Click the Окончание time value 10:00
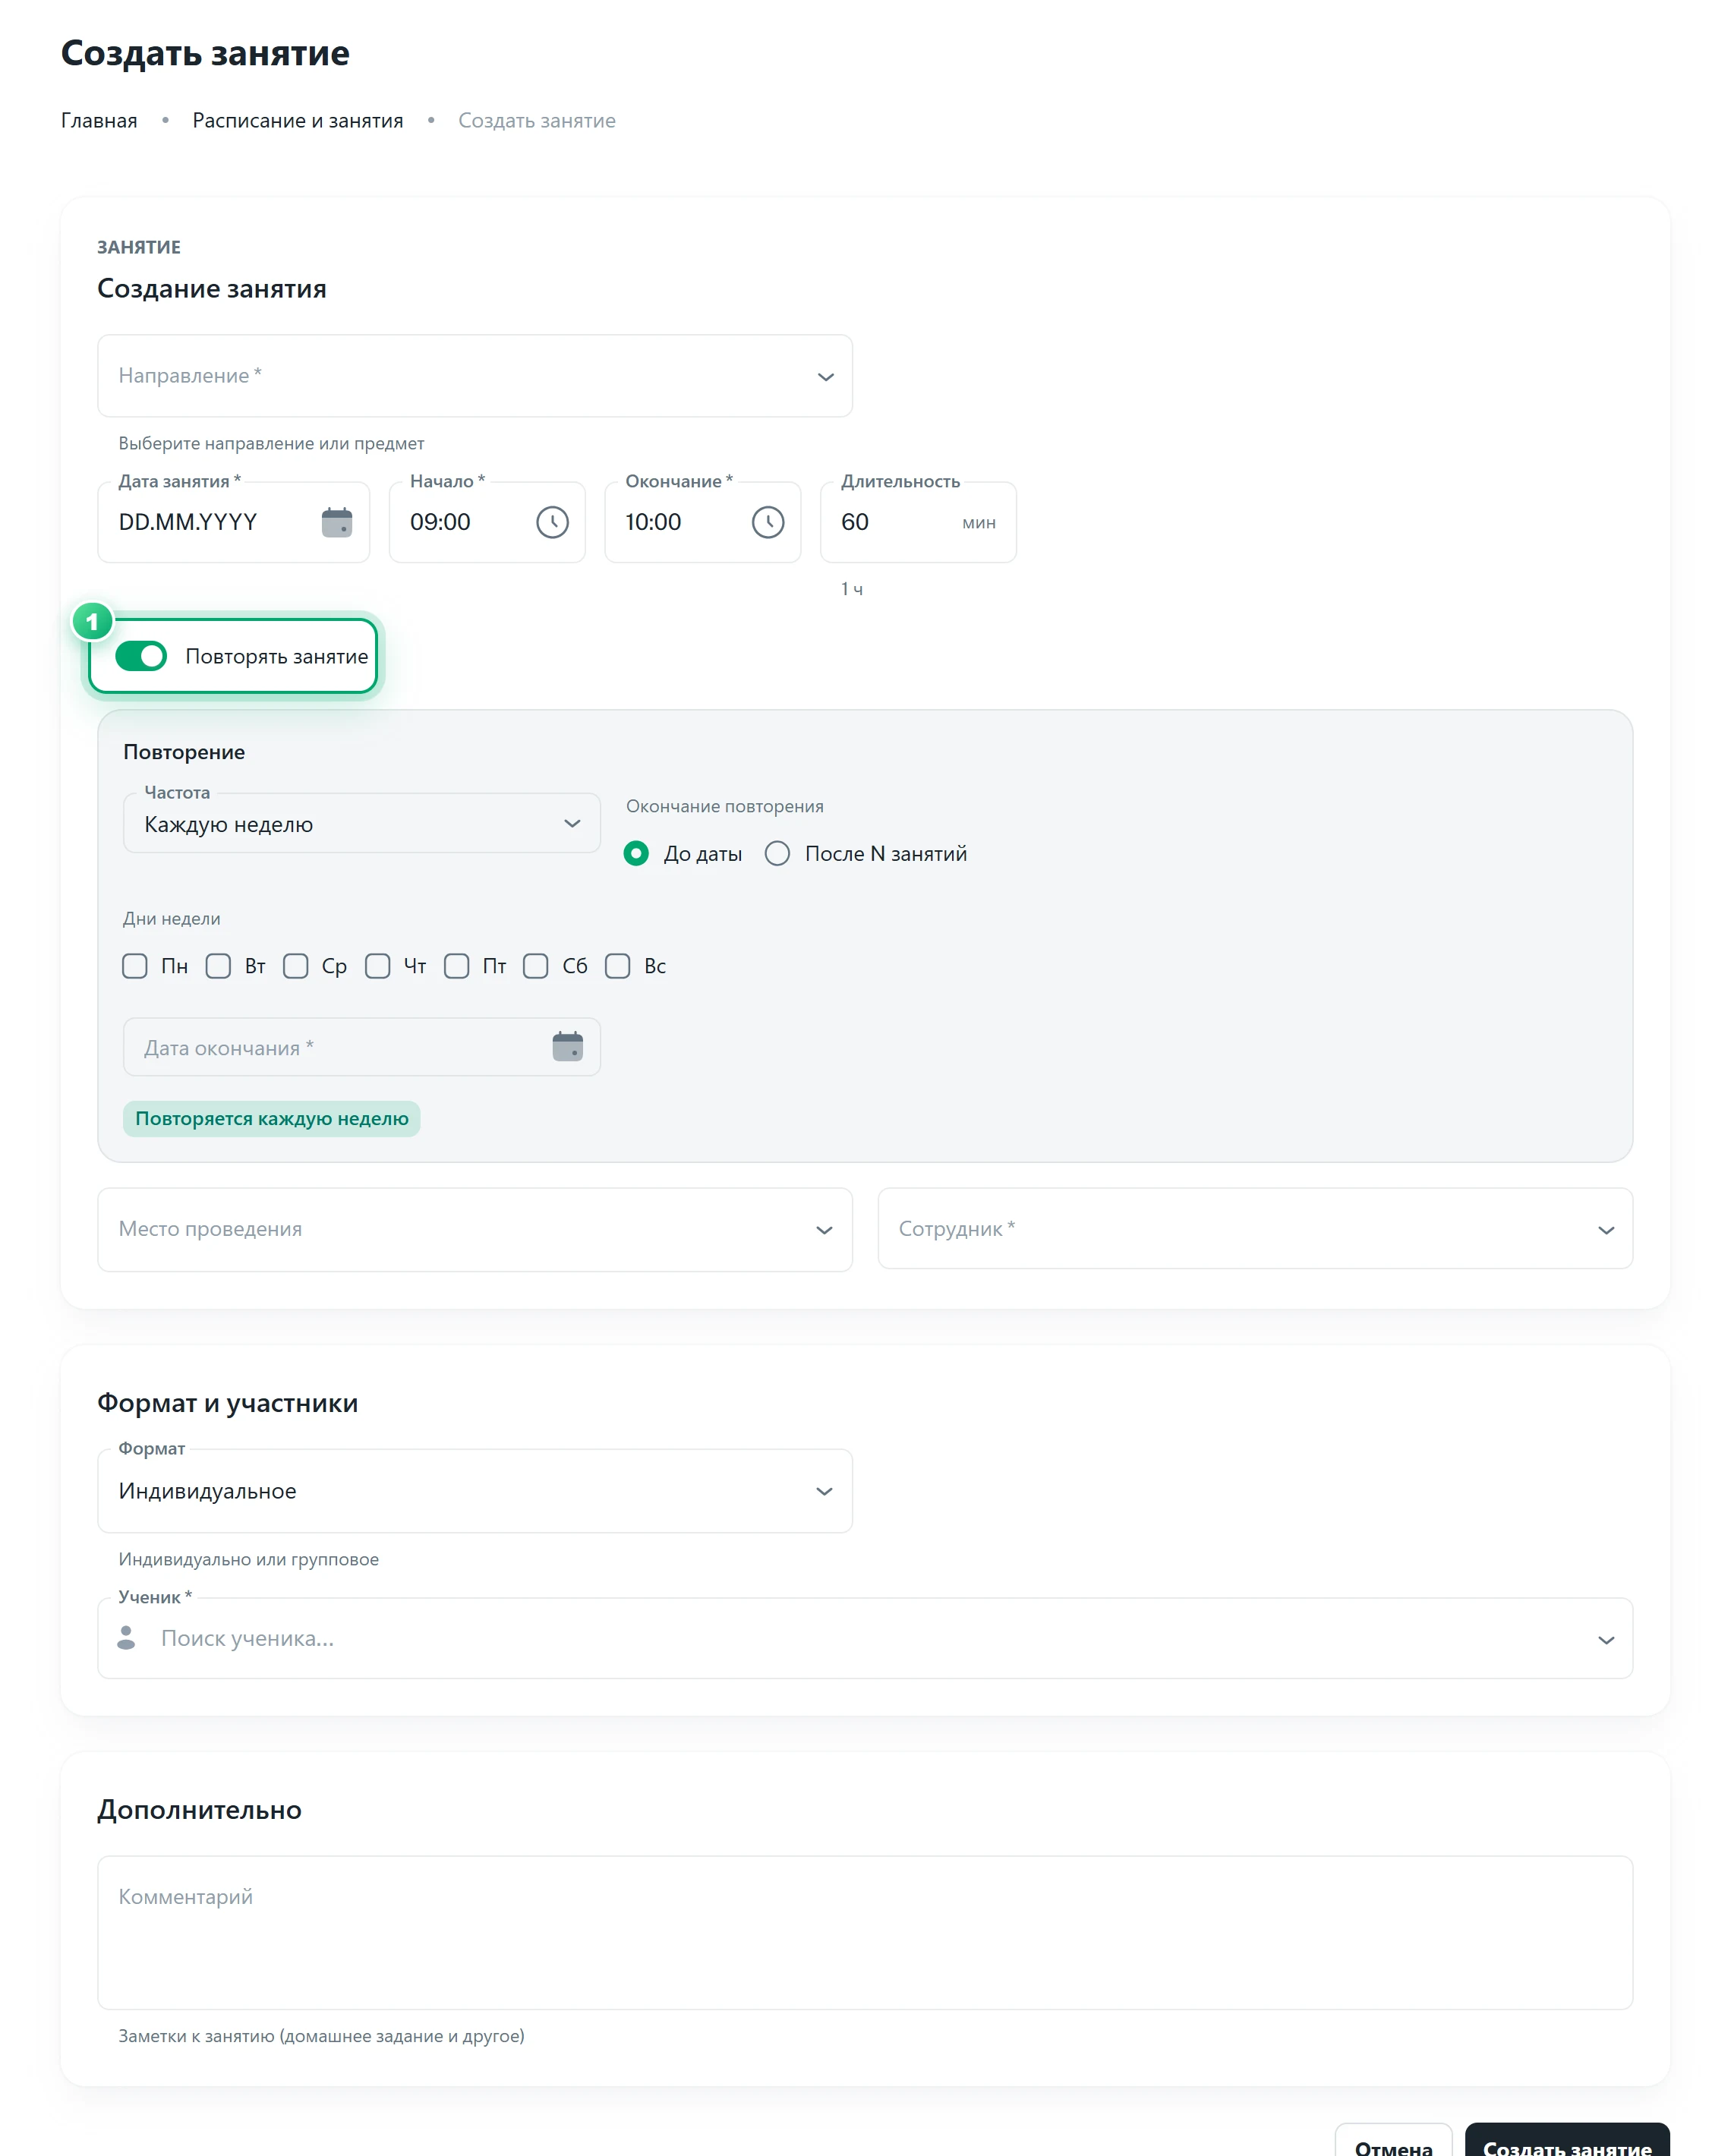The image size is (1731, 2156). pos(653,522)
